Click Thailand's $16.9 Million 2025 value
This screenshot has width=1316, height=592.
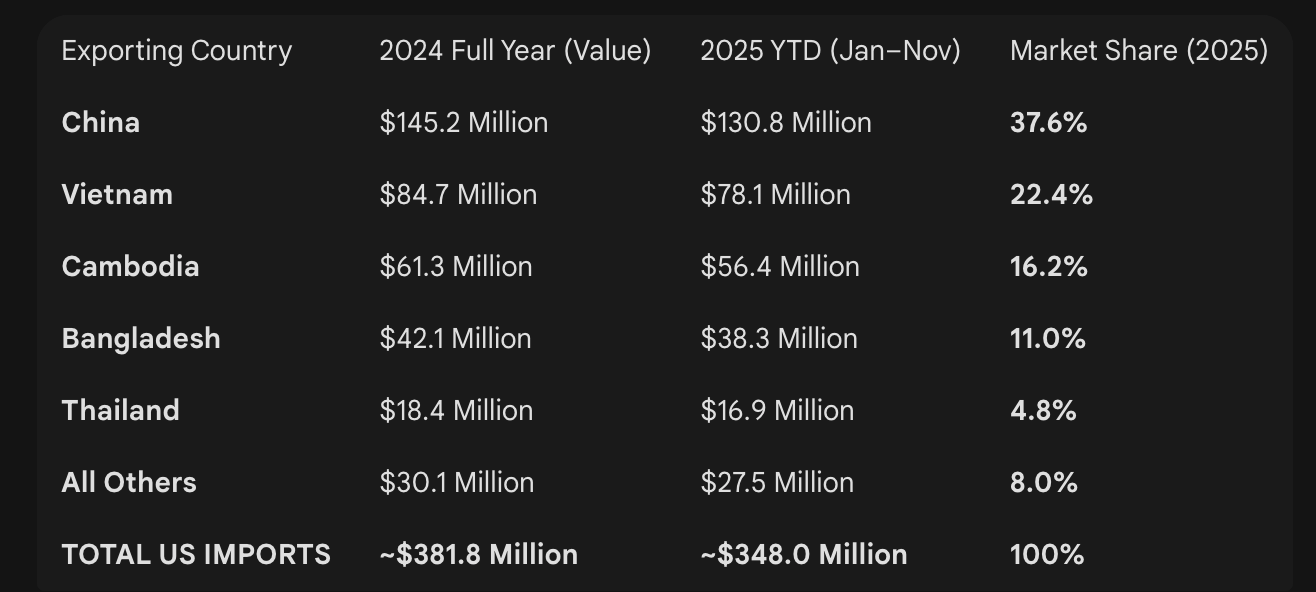pos(777,411)
